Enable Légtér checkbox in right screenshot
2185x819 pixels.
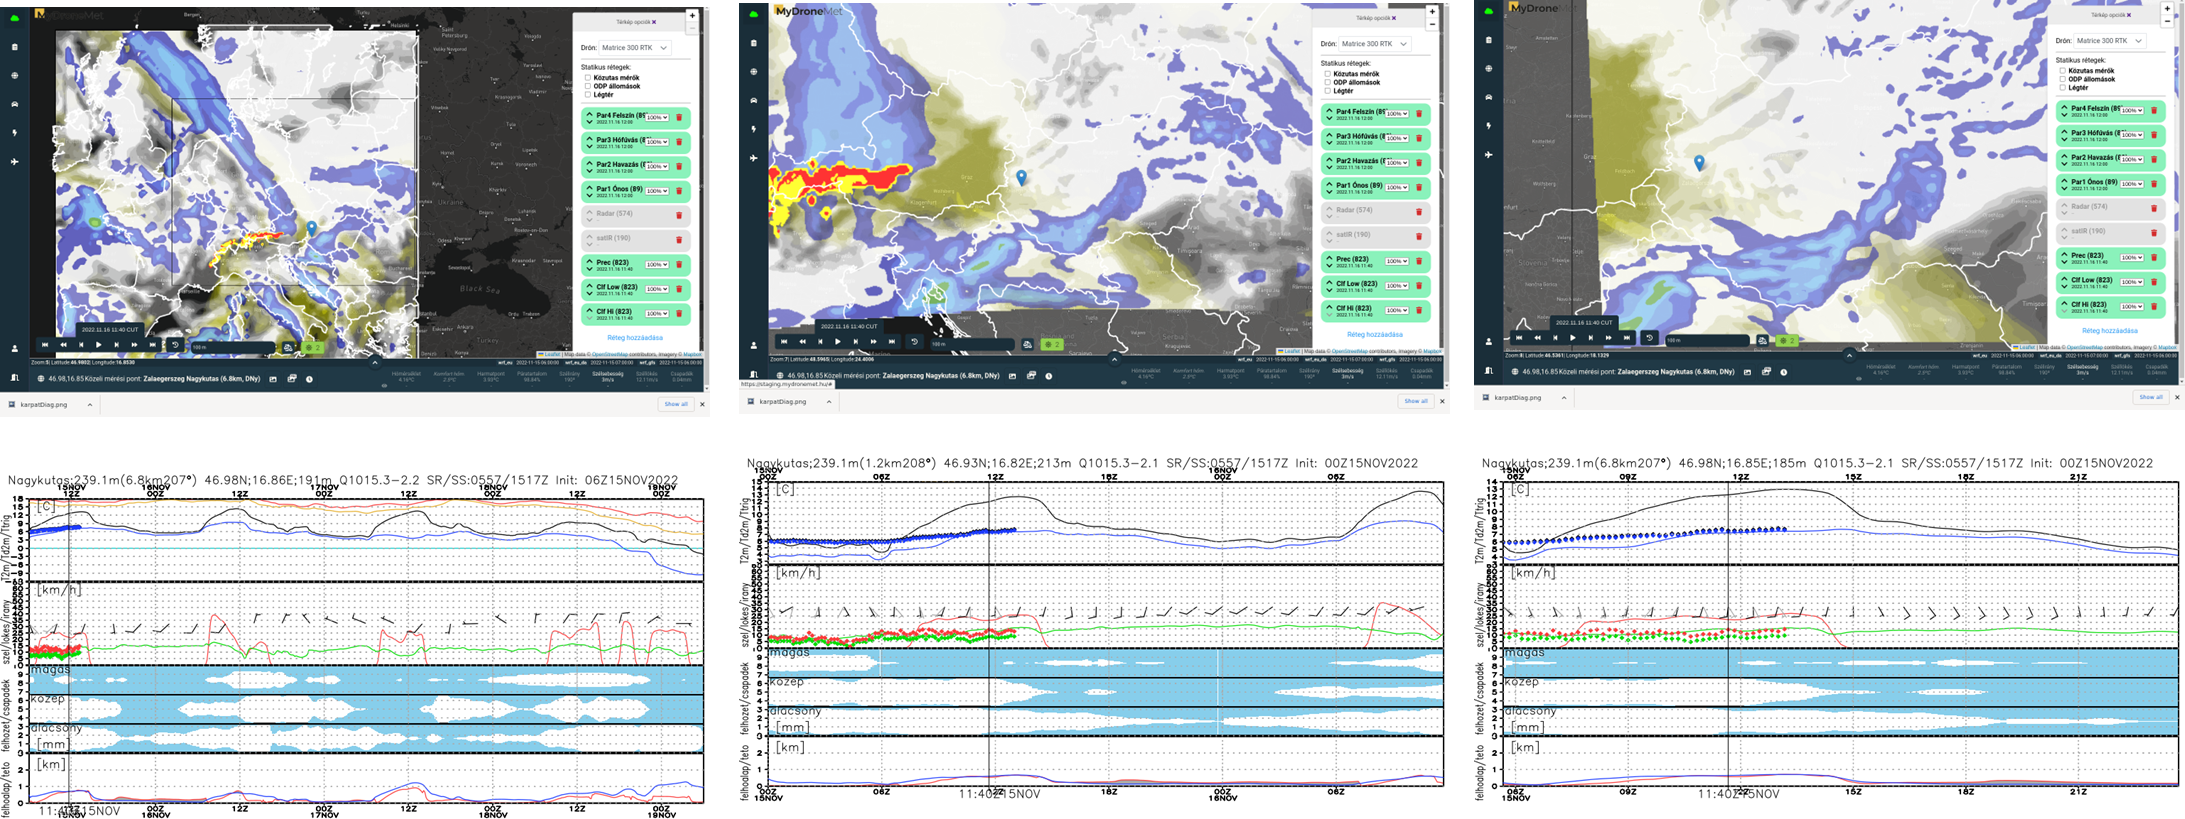pyautogui.click(x=2063, y=87)
